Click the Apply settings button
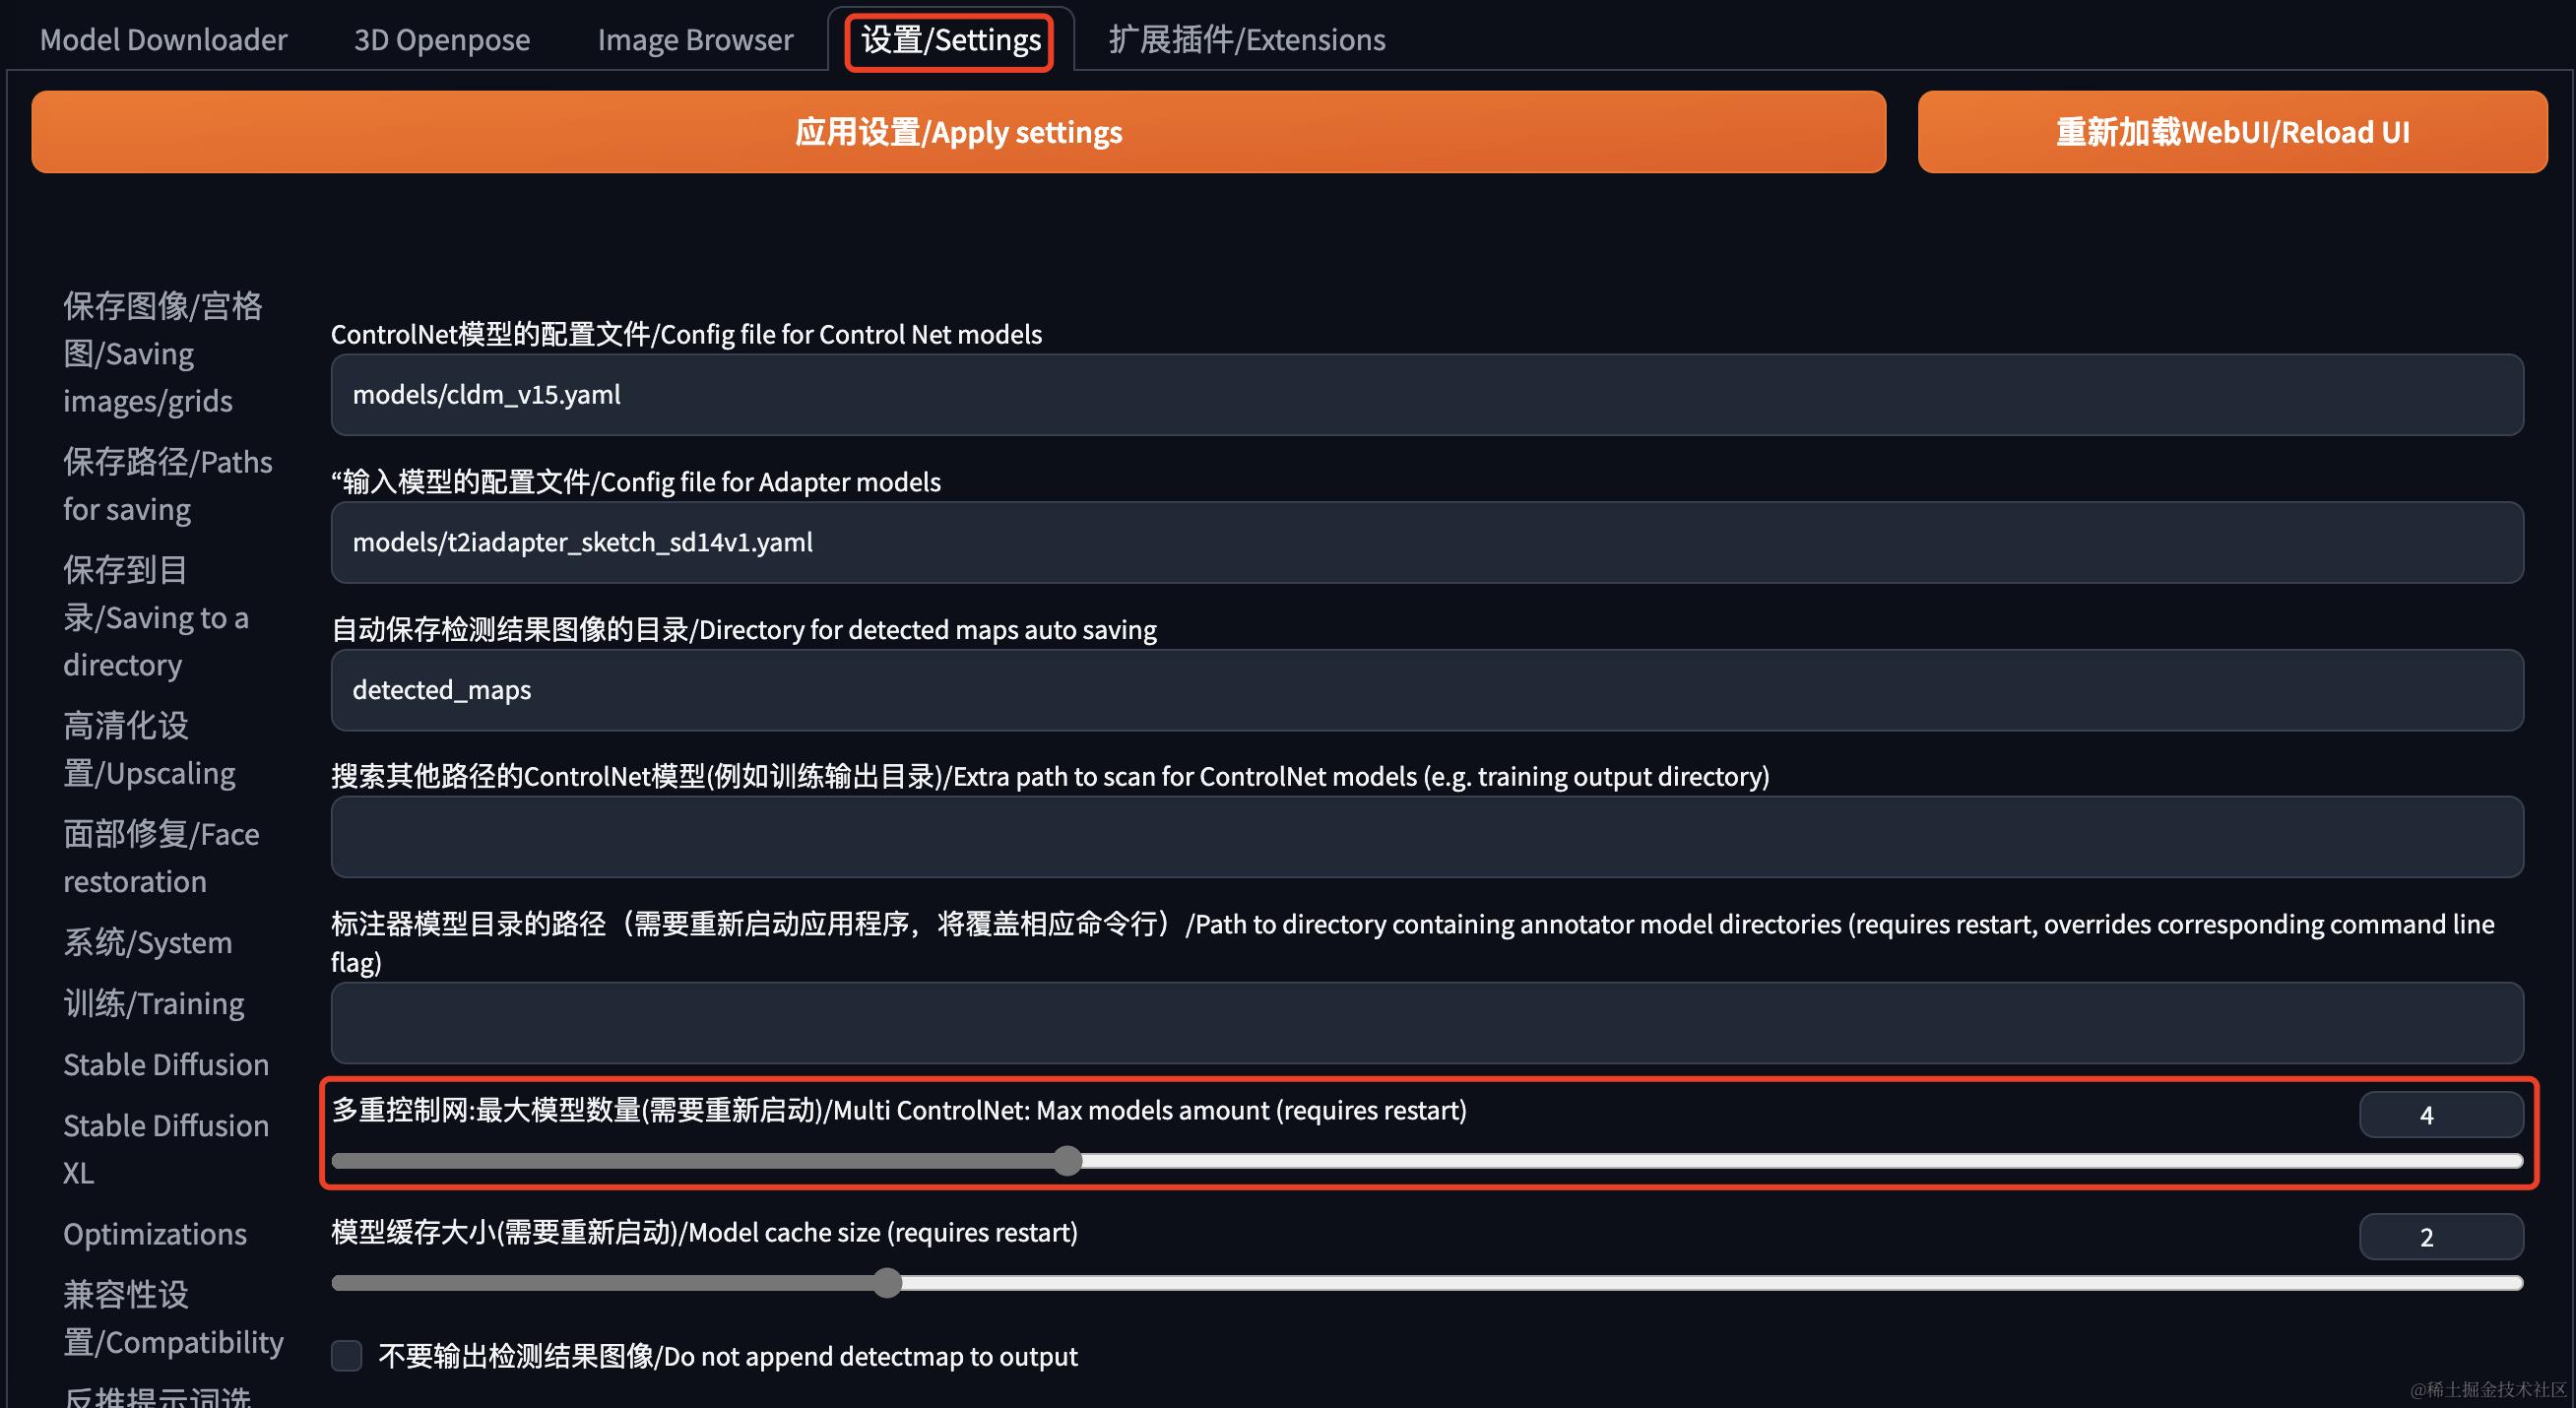Viewport: 2576px width, 1408px height. pyautogui.click(x=958, y=132)
